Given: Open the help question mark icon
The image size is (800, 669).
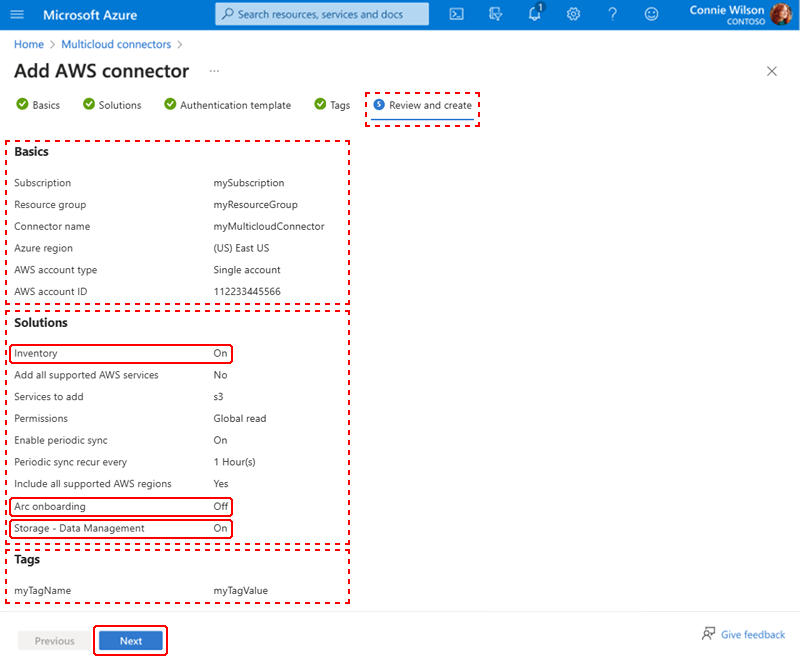Looking at the screenshot, I should coord(612,14).
